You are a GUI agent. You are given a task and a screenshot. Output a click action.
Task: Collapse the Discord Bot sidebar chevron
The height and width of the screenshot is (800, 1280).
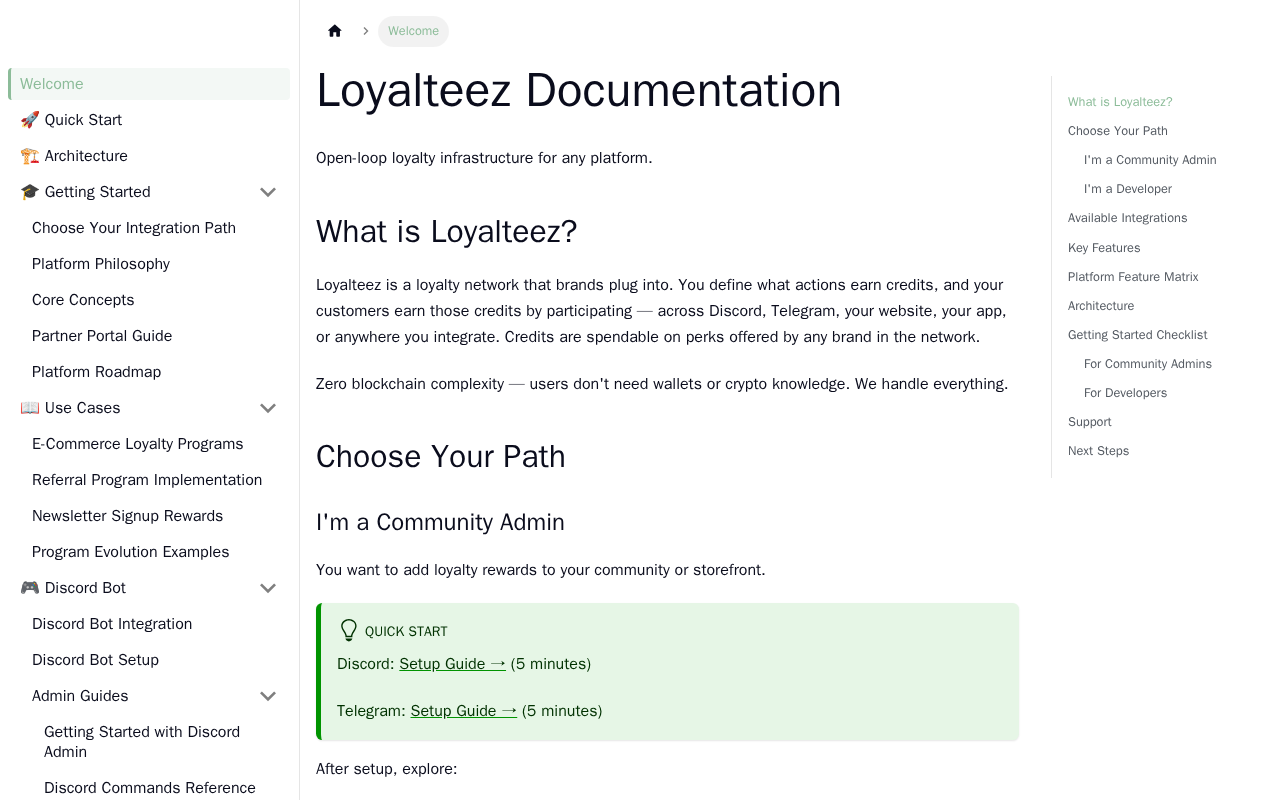268,588
